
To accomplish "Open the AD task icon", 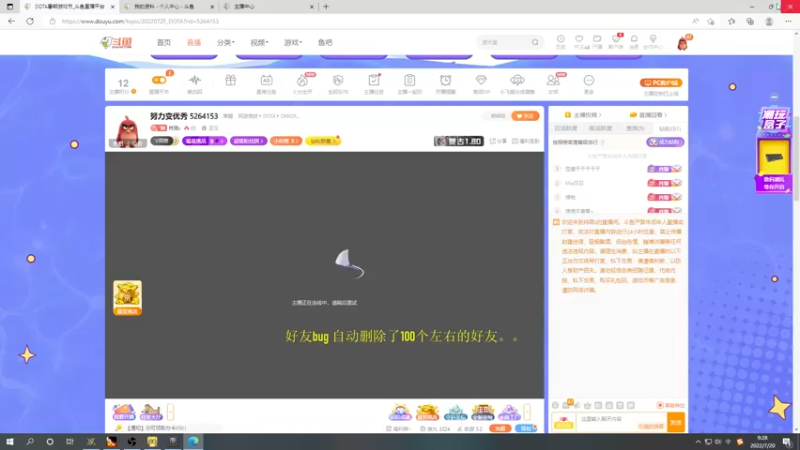I will click(x=266, y=80).
